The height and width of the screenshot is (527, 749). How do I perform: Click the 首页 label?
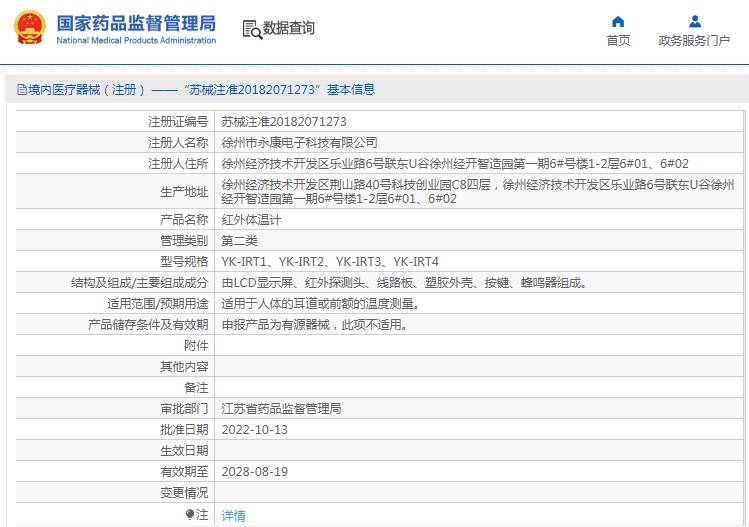[618, 41]
